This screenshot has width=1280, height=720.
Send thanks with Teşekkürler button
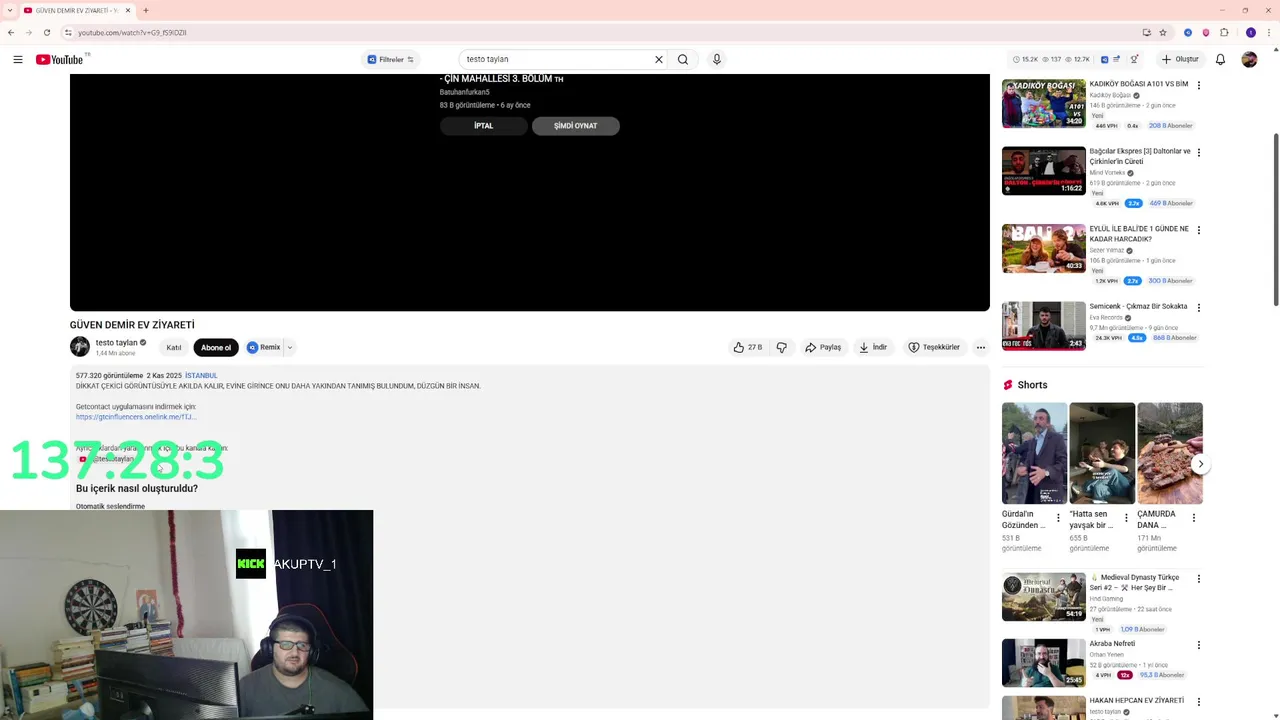click(x=934, y=347)
